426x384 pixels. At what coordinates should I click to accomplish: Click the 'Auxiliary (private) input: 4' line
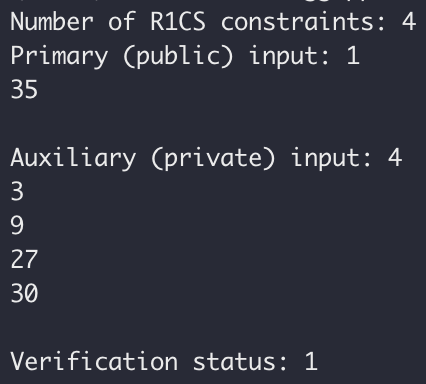206,158
